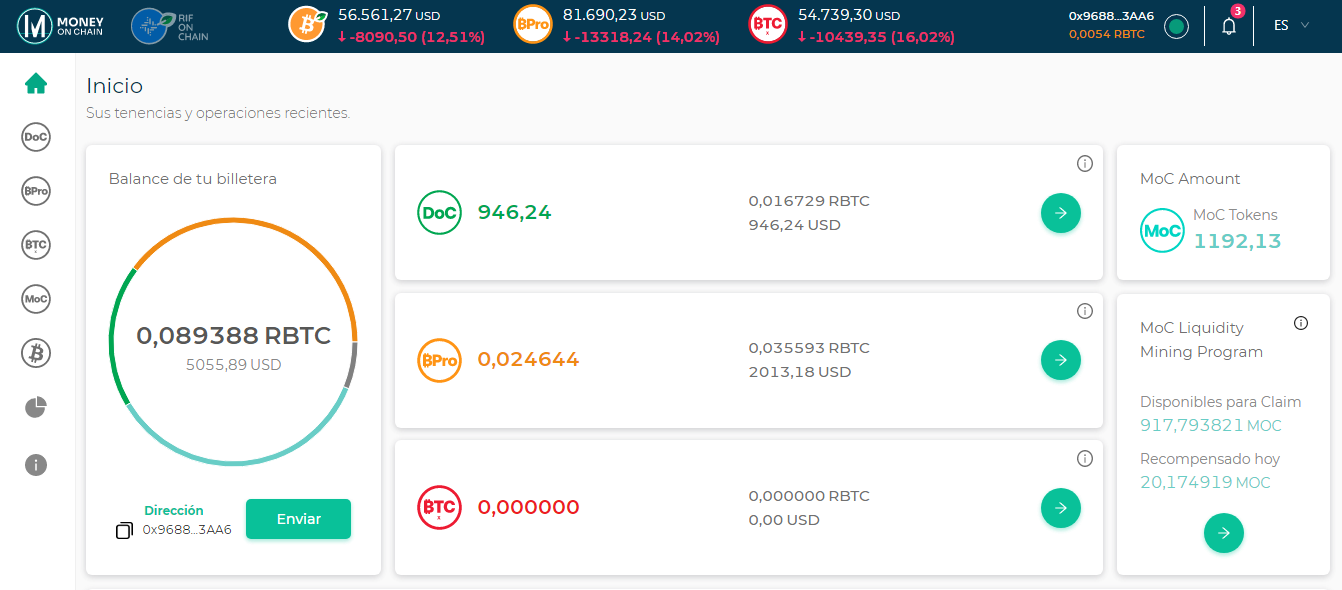Viewport: 1342px width, 590px height.
Task: Click the Dirección address 0x9688...3AA6 text
Action: [187, 530]
